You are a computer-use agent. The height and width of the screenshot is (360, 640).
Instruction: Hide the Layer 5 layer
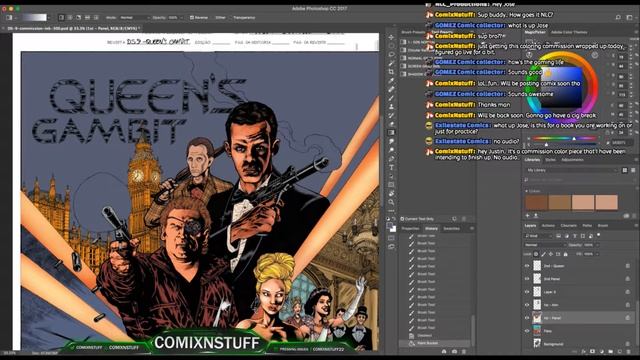[527, 292]
